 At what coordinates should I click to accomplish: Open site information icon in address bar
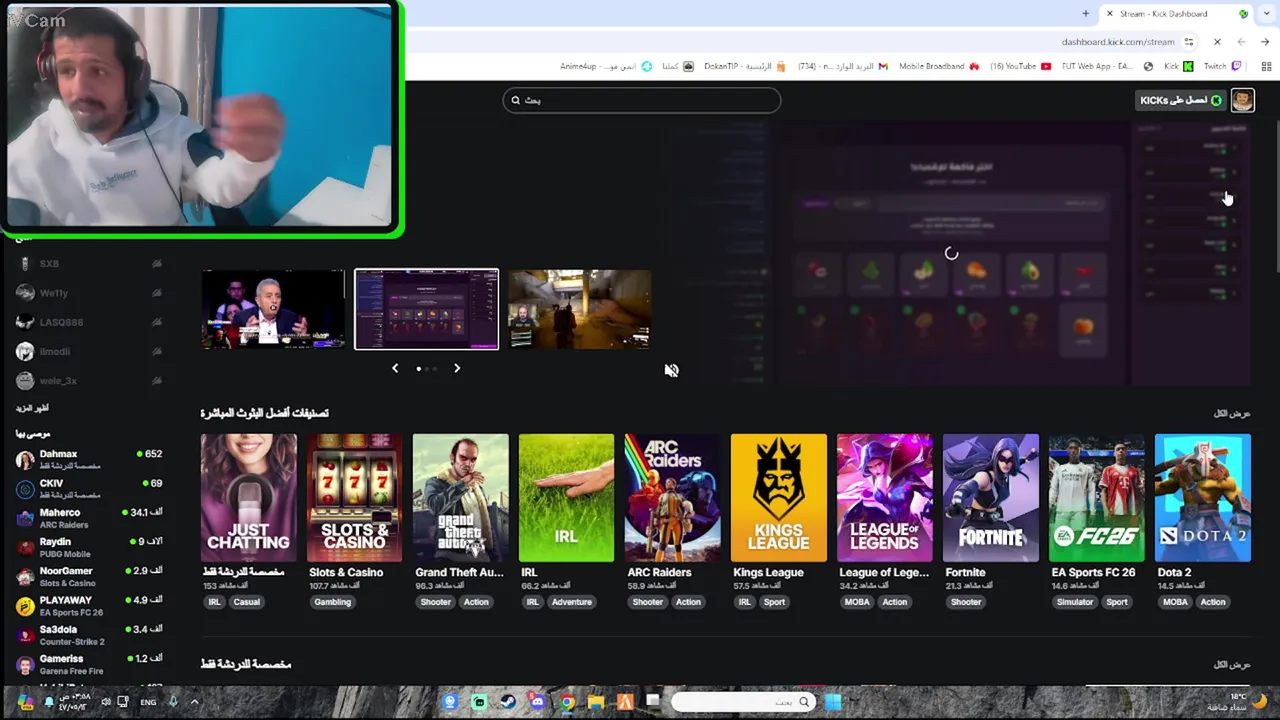tap(1189, 42)
